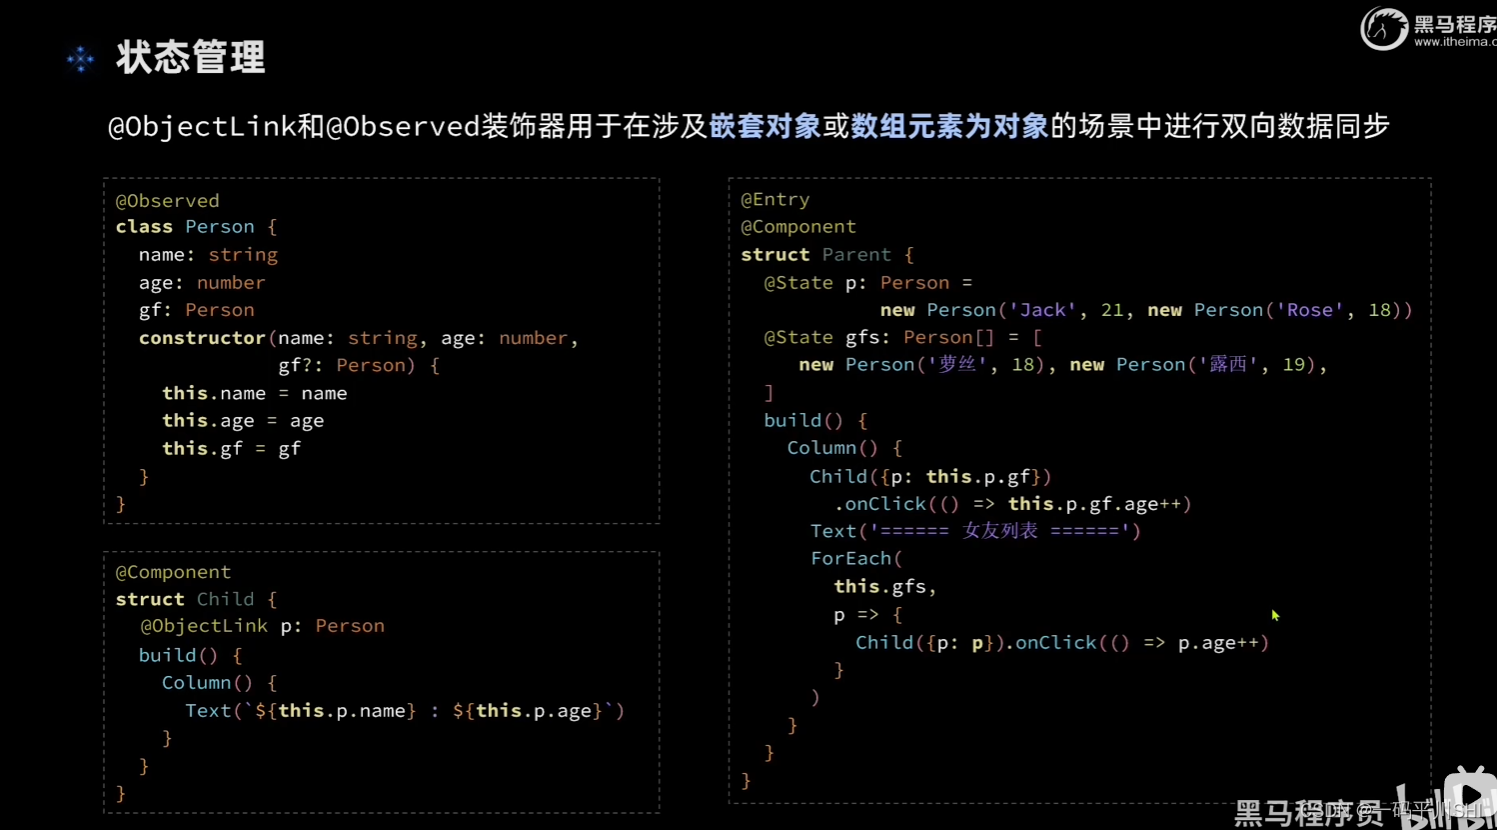
Task: Click @Component above struct Child
Action: click(x=173, y=572)
